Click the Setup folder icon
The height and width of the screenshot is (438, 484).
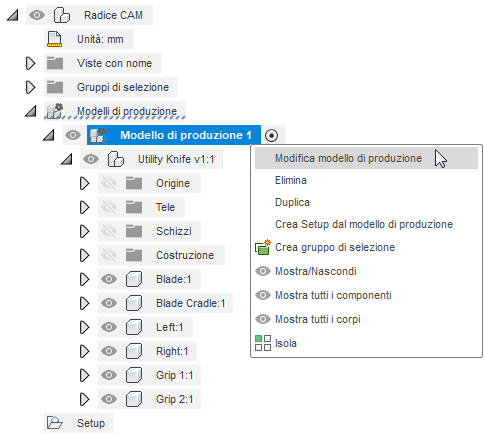(55, 423)
